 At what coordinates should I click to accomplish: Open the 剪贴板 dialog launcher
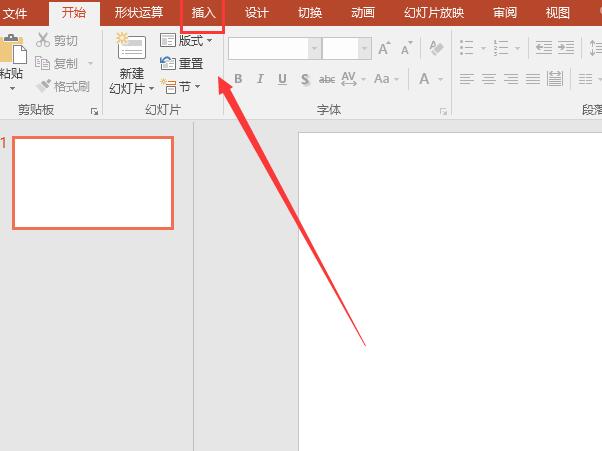(94, 112)
